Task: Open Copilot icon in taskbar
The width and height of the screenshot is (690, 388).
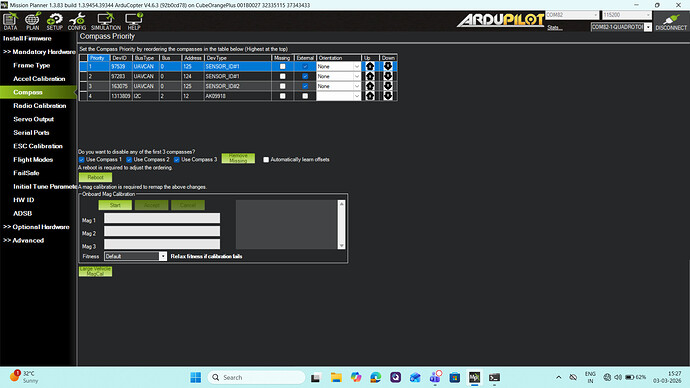Action: (x=356, y=377)
